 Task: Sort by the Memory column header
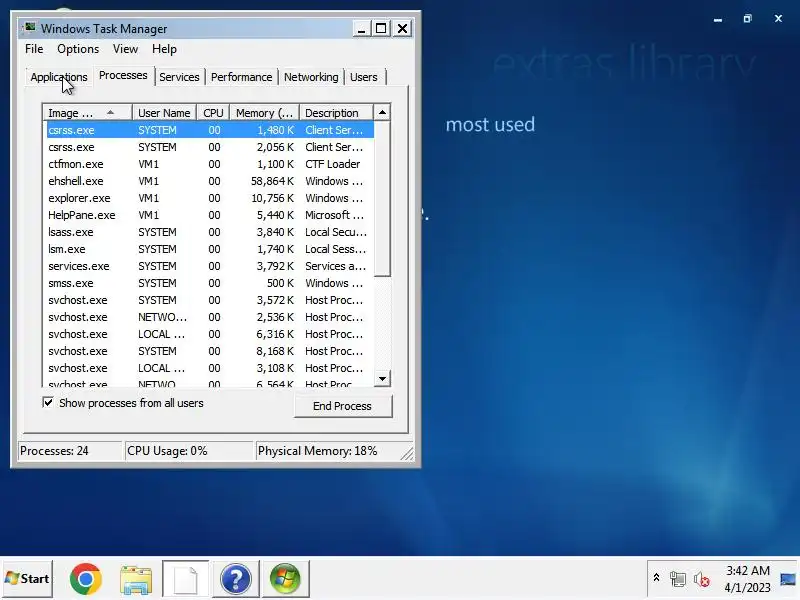coord(264,112)
